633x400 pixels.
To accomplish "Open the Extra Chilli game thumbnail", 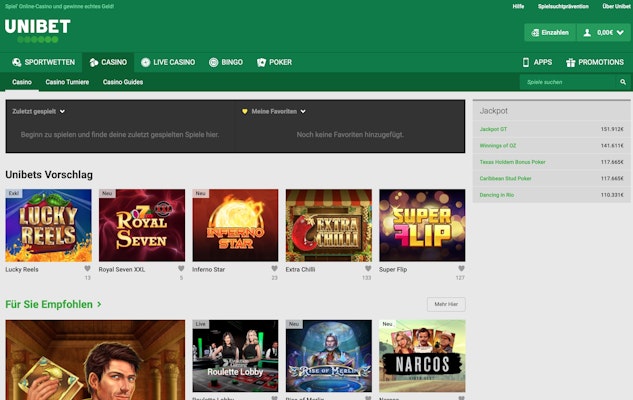I will [329, 225].
